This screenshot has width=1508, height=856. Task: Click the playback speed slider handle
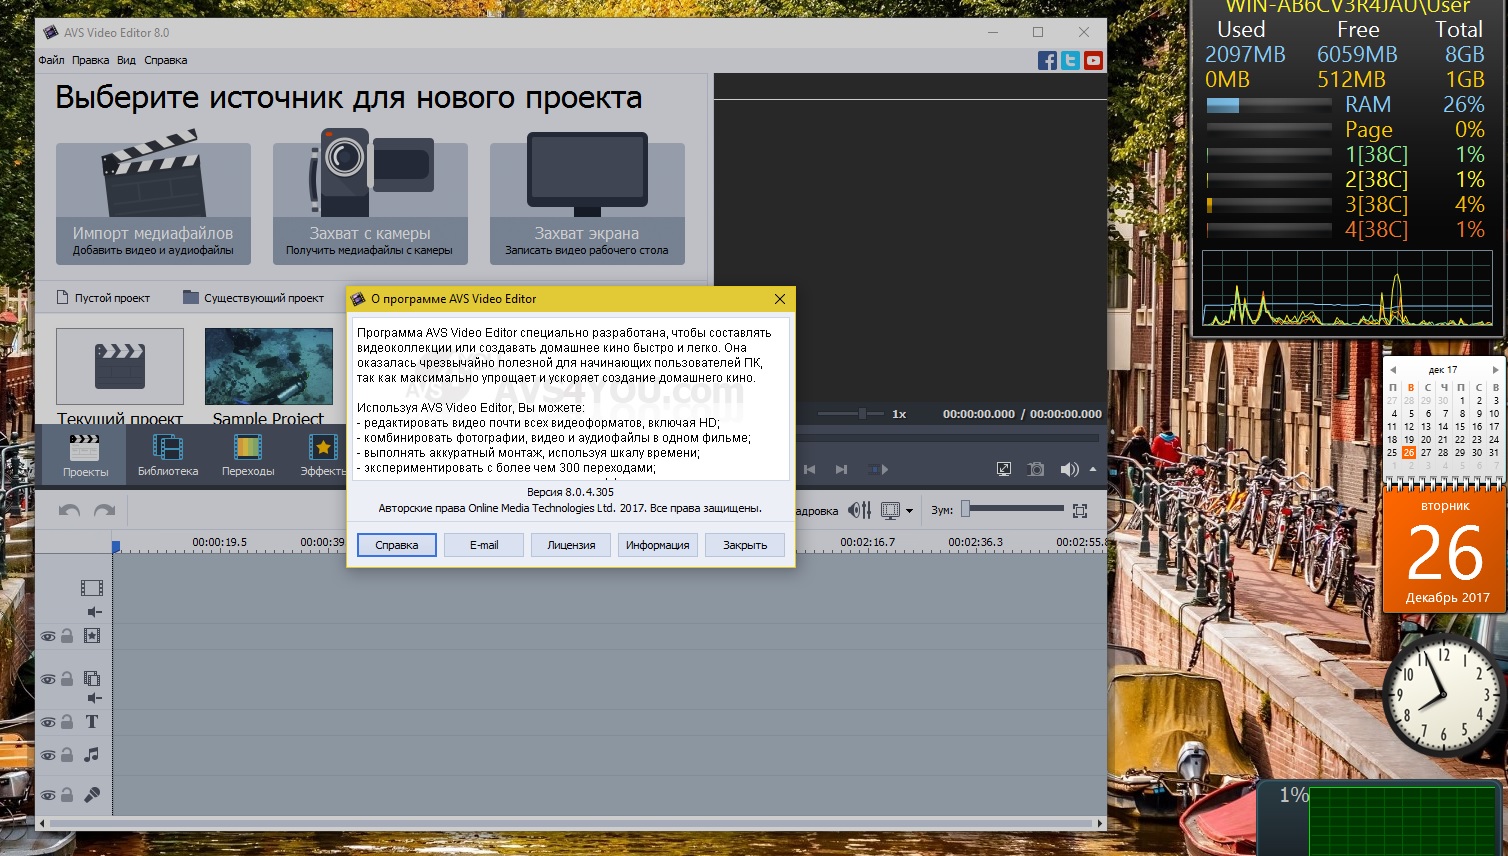861,413
